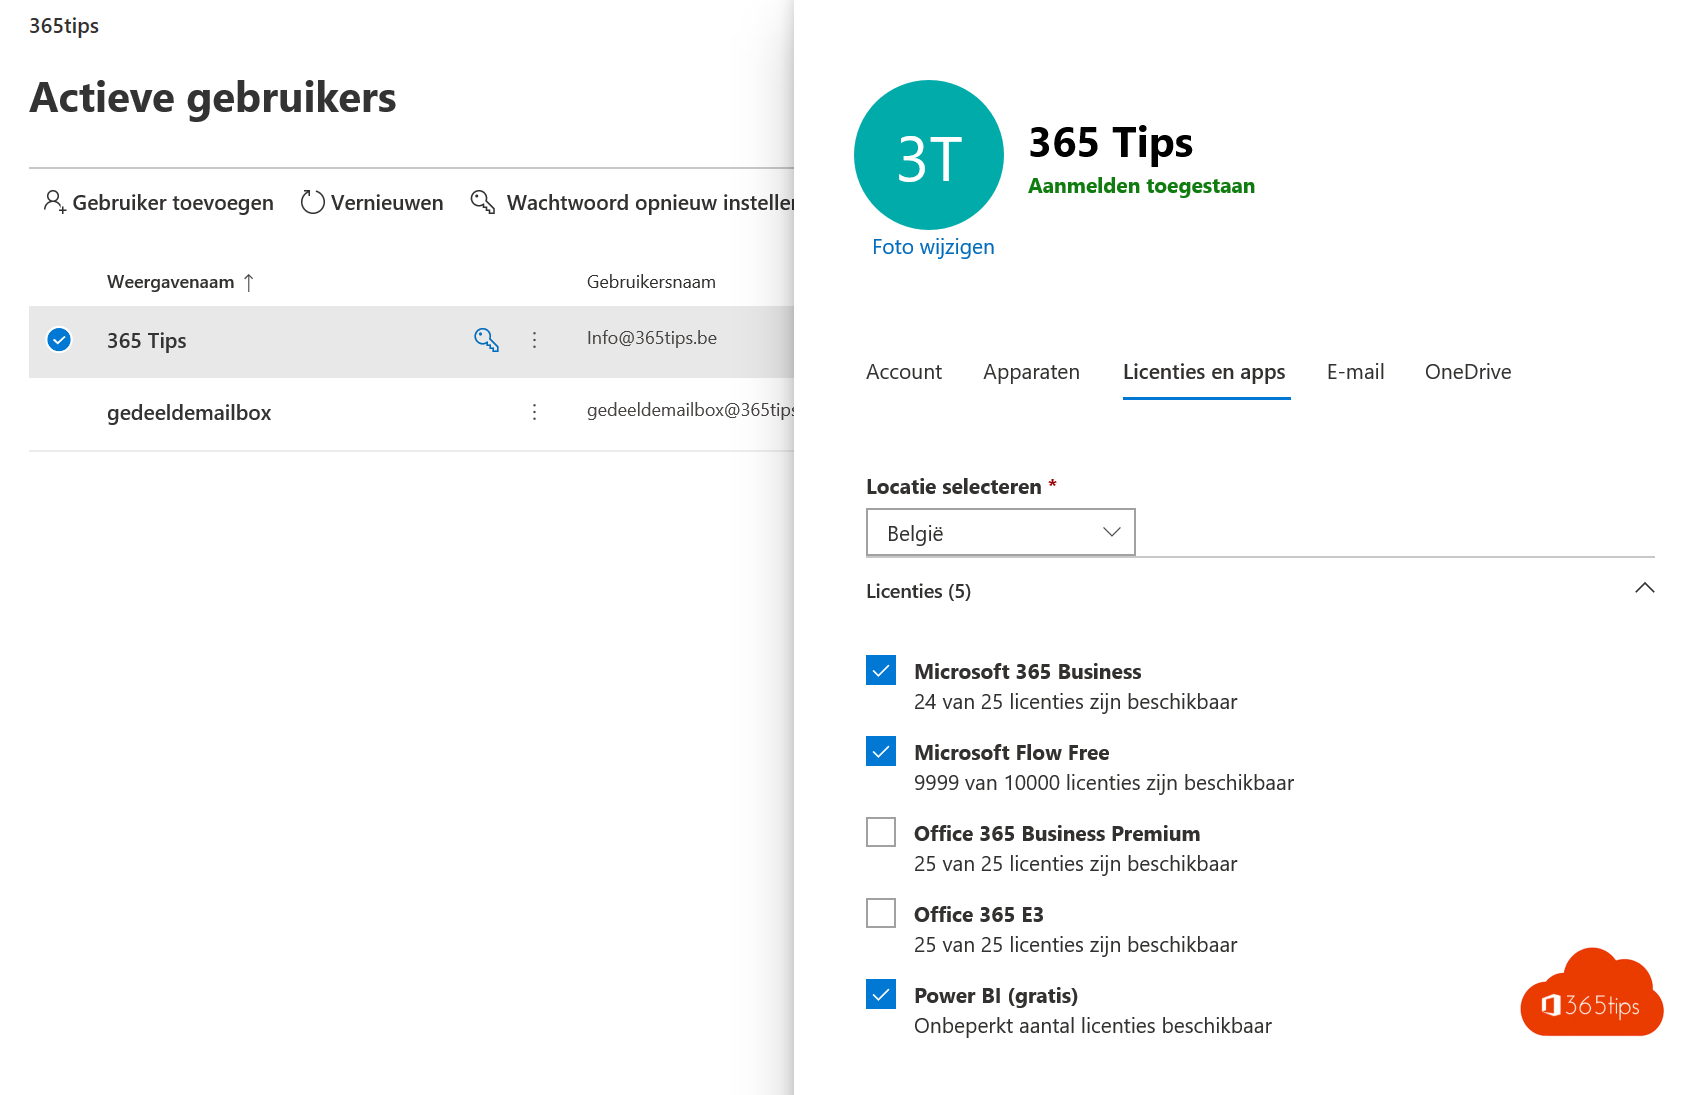Viewport: 1695px width, 1095px height.
Task: Click the Vernieuwen refresh icon
Action: [x=313, y=202]
